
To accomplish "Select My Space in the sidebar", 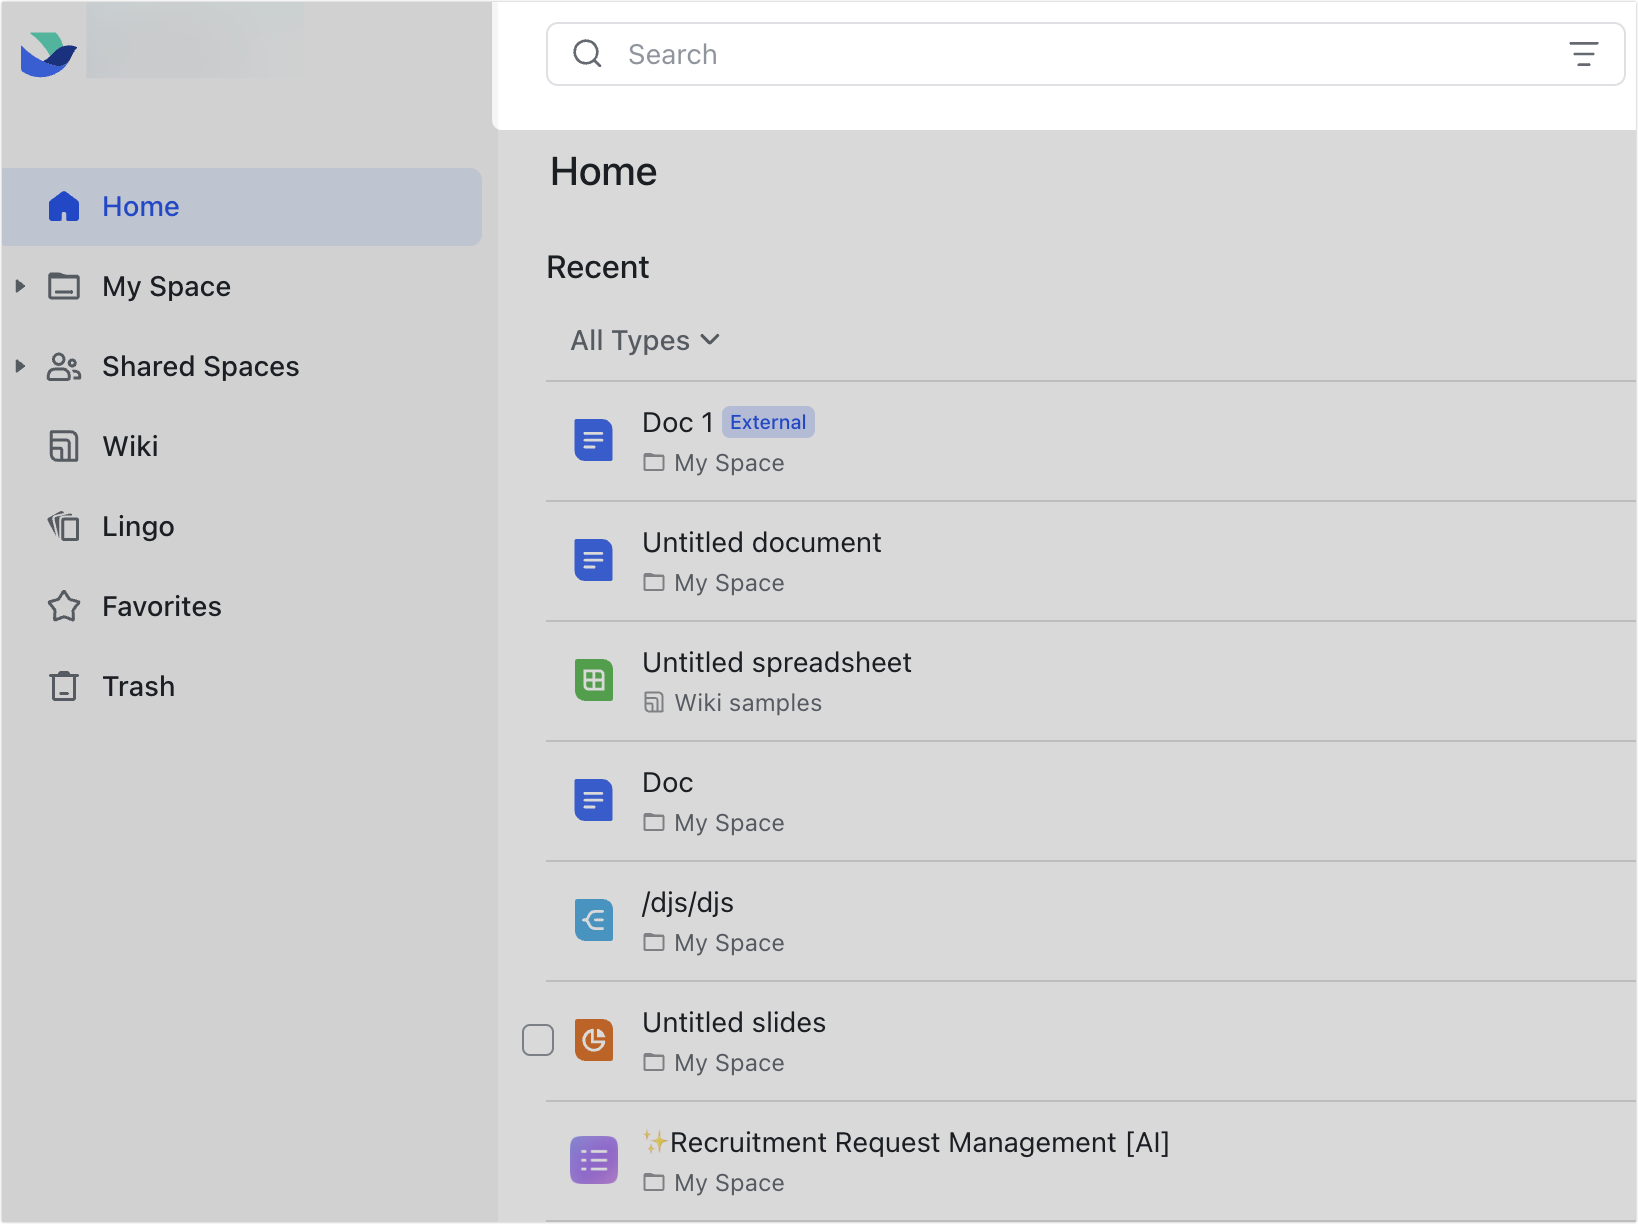I will click(166, 286).
